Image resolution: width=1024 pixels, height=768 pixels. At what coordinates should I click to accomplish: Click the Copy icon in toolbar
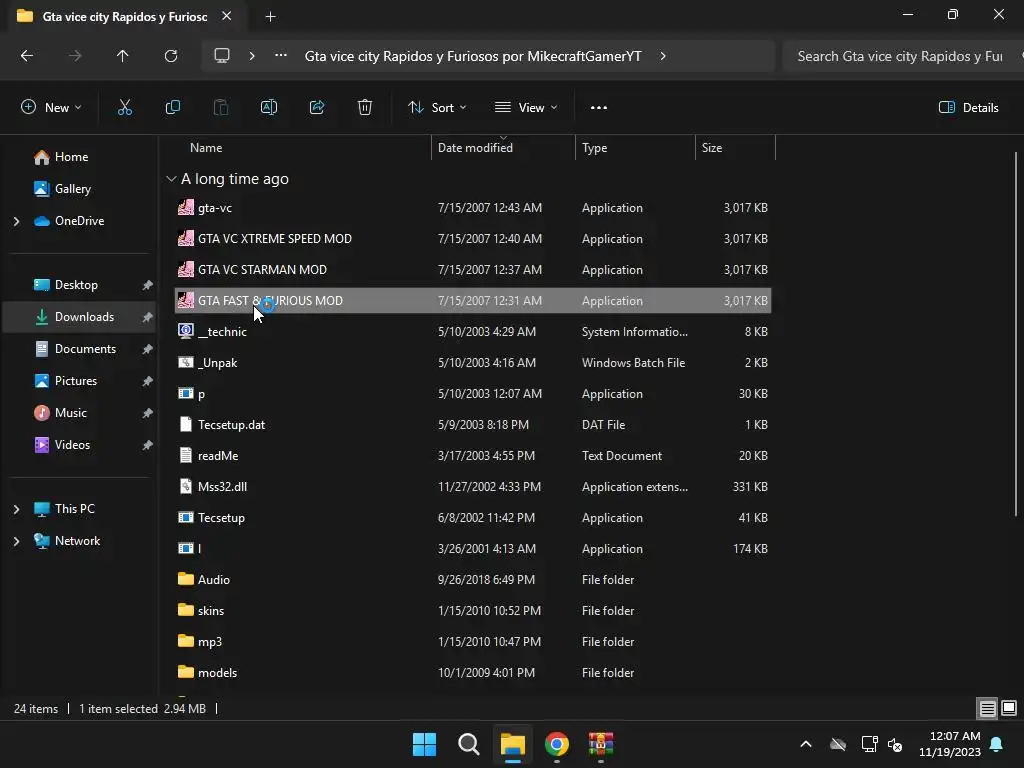point(172,108)
